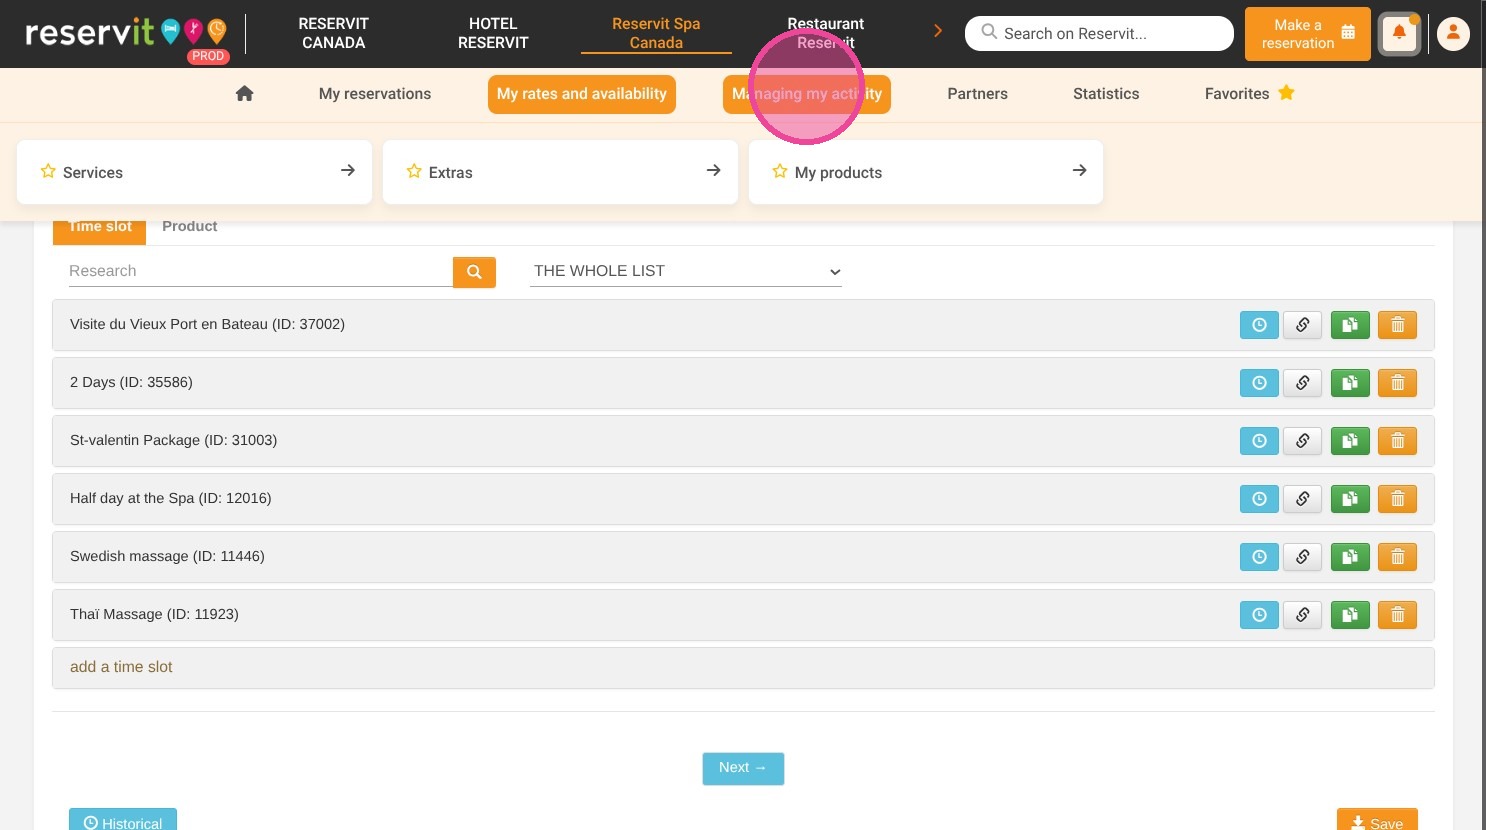This screenshot has width=1486, height=830.
Task: Open clock schedule for Swedish massage
Action: (x=1259, y=557)
